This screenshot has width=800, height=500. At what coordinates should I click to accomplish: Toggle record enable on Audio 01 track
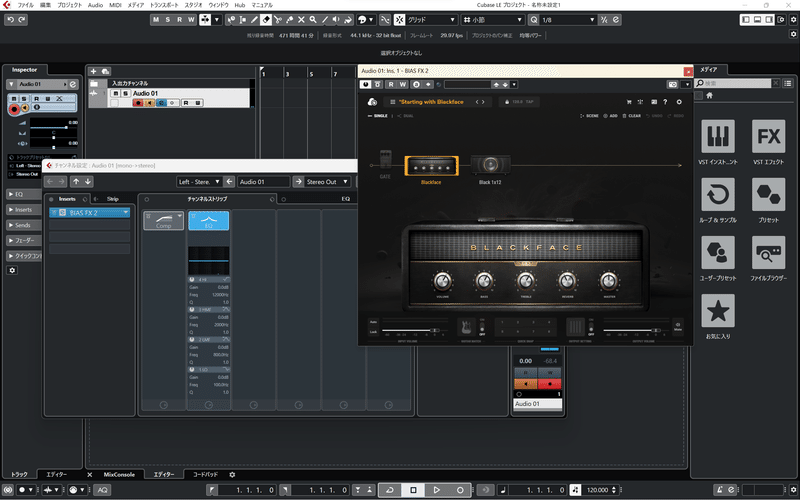click(x=138, y=103)
